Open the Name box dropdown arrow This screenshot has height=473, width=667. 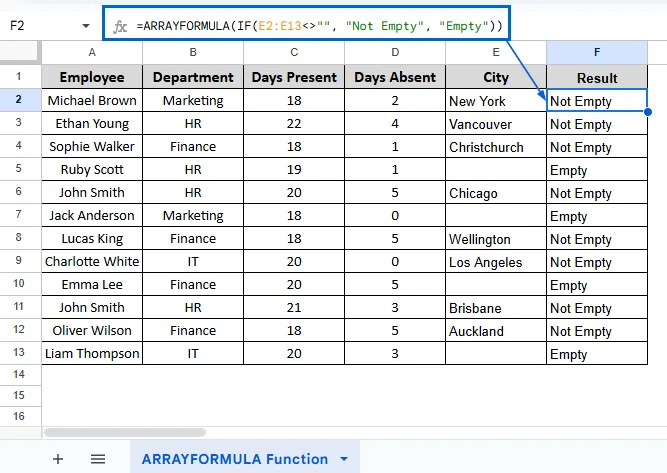[x=86, y=26]
